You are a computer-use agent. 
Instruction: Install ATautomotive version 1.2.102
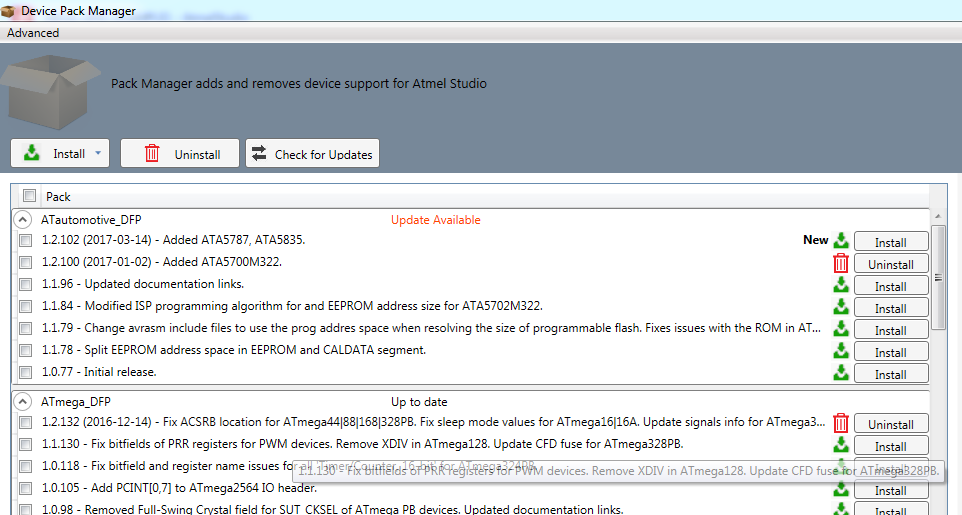click(x=891, y=242)
